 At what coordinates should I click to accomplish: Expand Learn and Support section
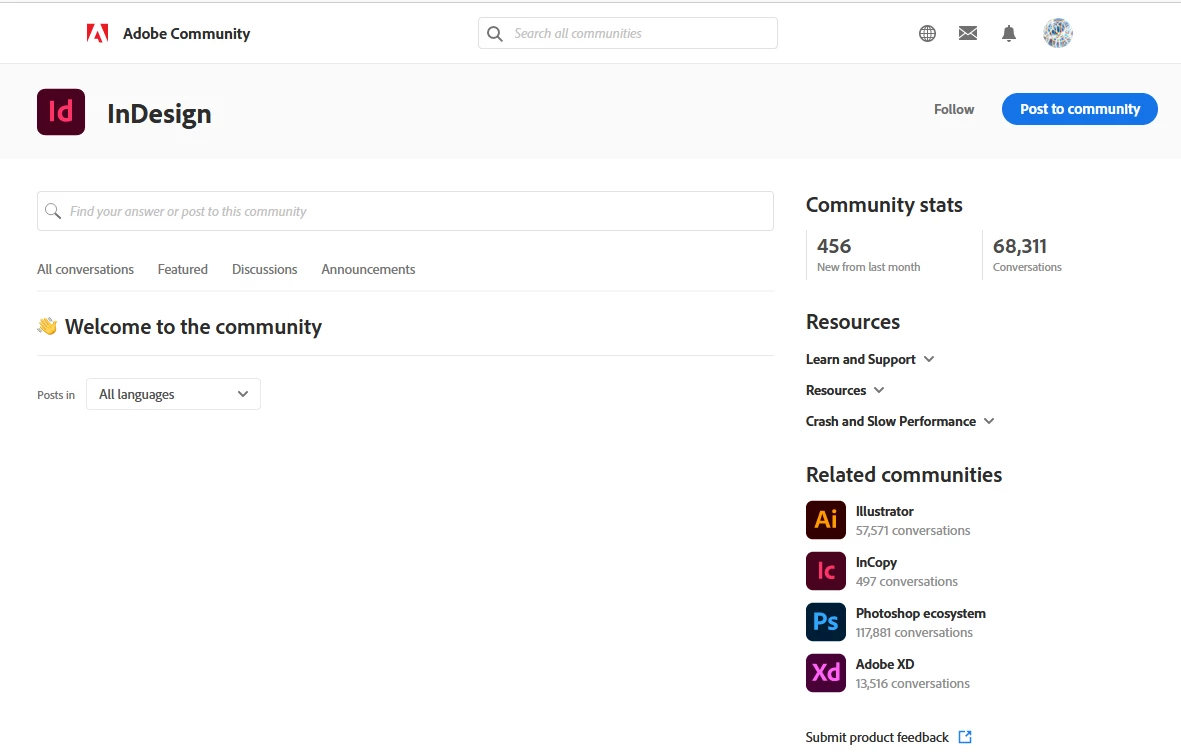click(x=870, y=359)
